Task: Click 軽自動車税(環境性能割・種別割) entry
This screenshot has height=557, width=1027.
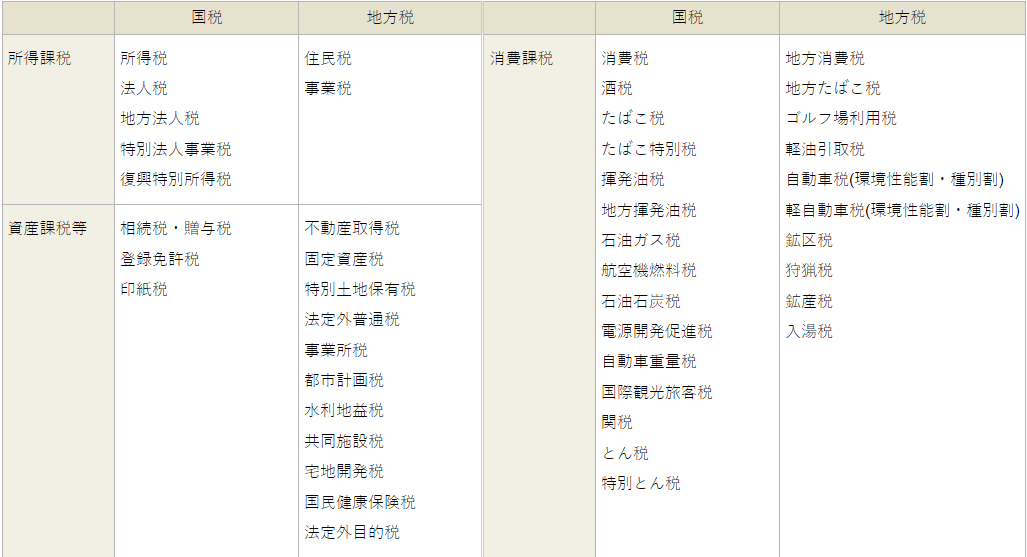Action: click(903, 210)
